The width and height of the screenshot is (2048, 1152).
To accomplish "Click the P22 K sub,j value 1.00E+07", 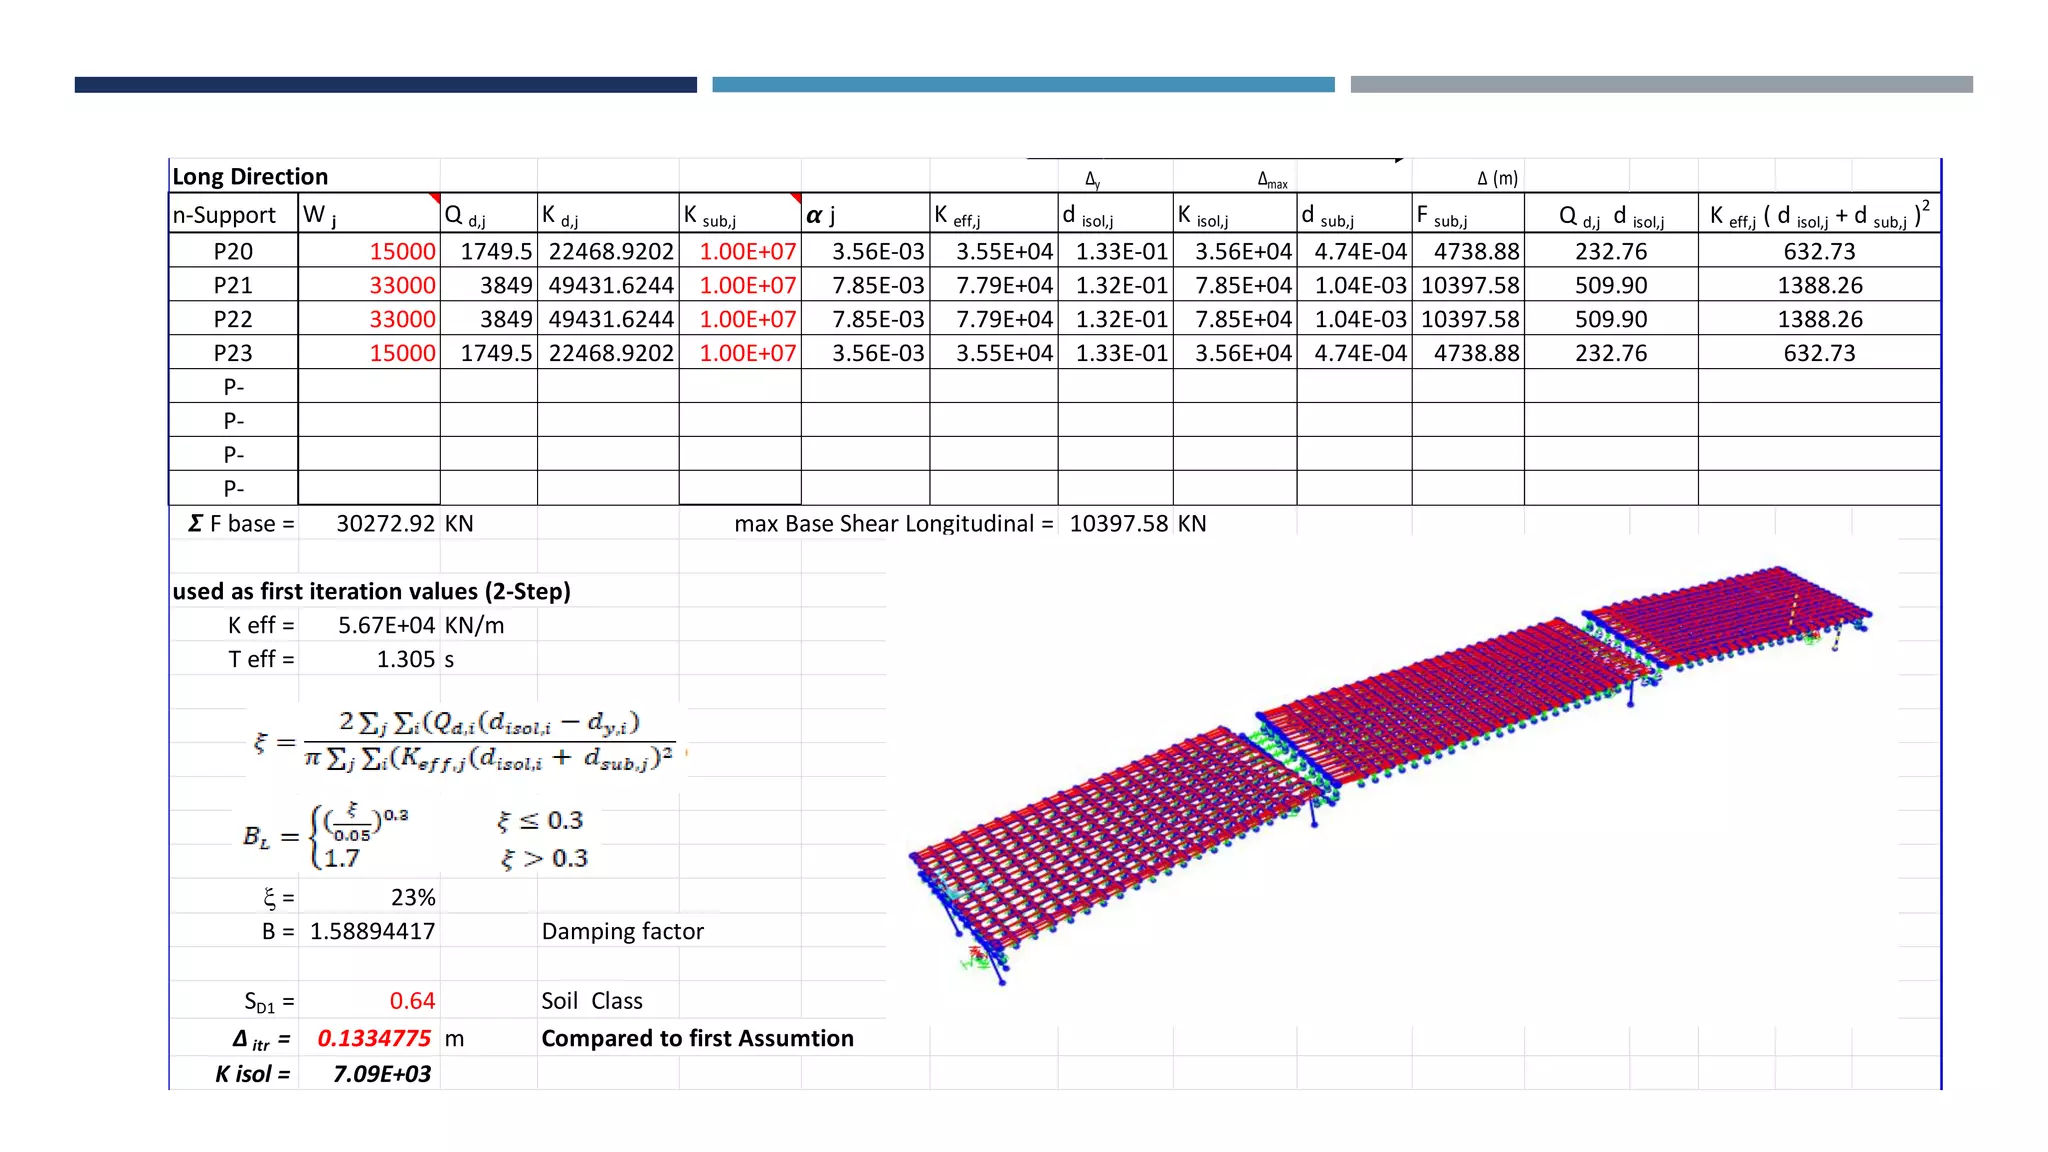I will [747, 319].
